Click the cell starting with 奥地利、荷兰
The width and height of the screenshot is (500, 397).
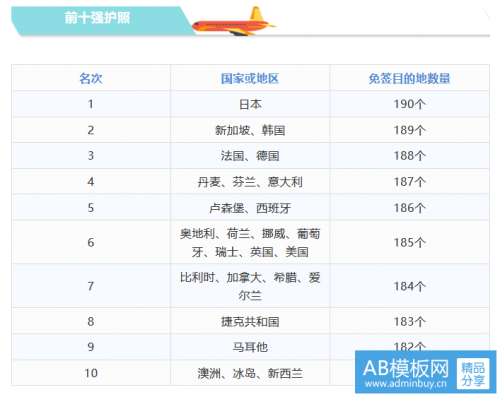(250, 242)
